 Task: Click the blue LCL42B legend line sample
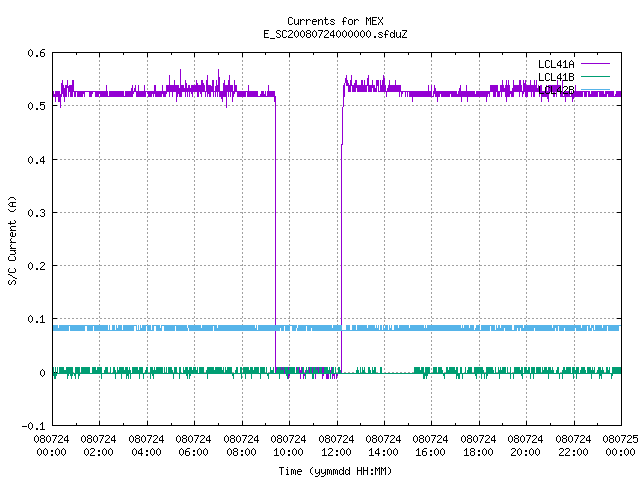coord(595,89)
